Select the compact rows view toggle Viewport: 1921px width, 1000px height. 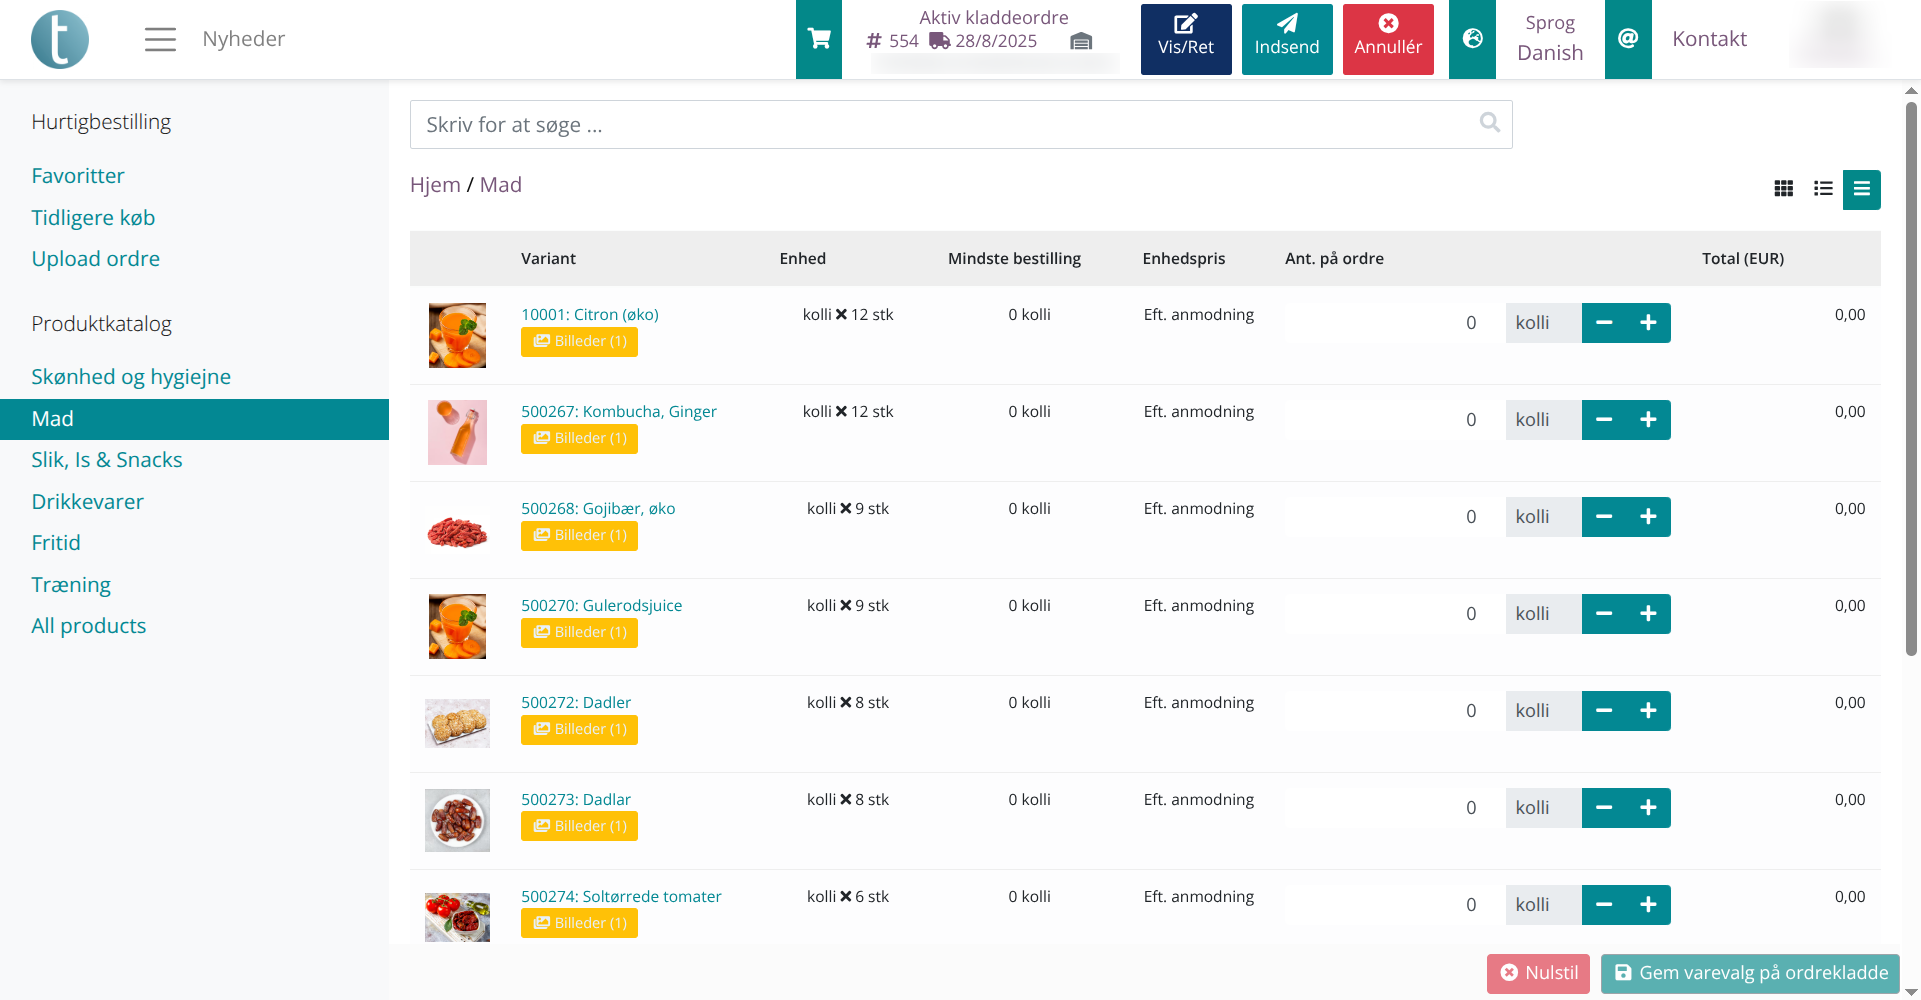[x=1861, y=189]
